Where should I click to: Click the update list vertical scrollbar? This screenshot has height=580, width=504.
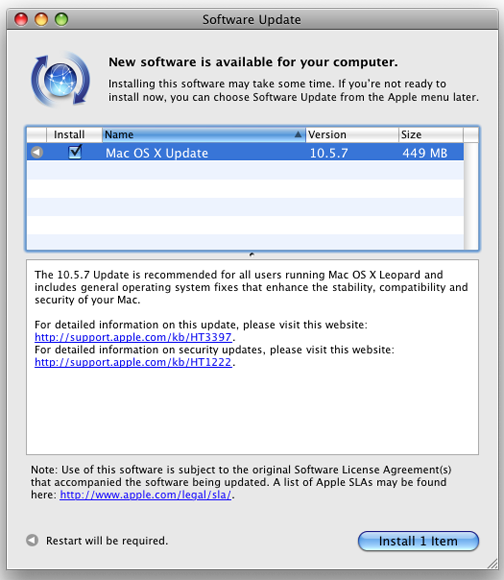pos(471,196)
